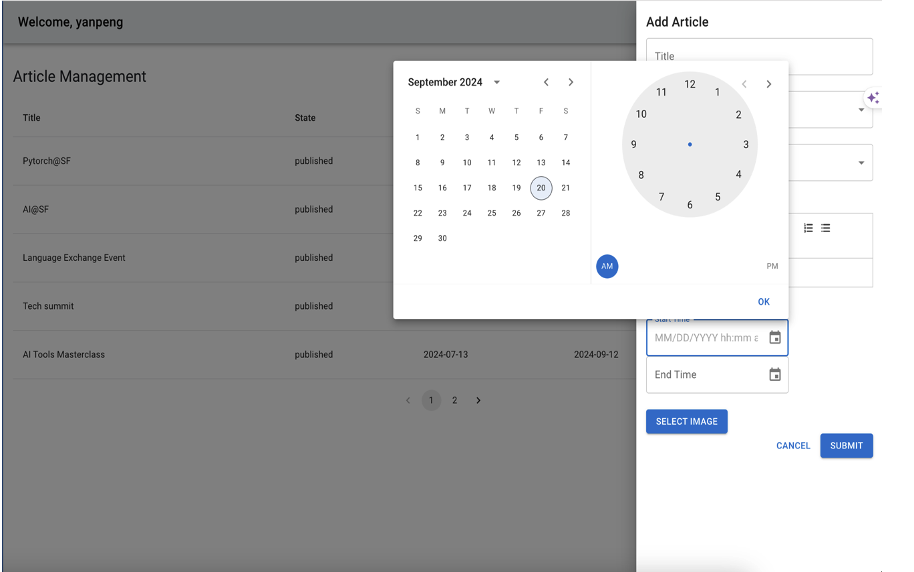Click the Title input field
The image size is (914, 572).
(758, 56)
